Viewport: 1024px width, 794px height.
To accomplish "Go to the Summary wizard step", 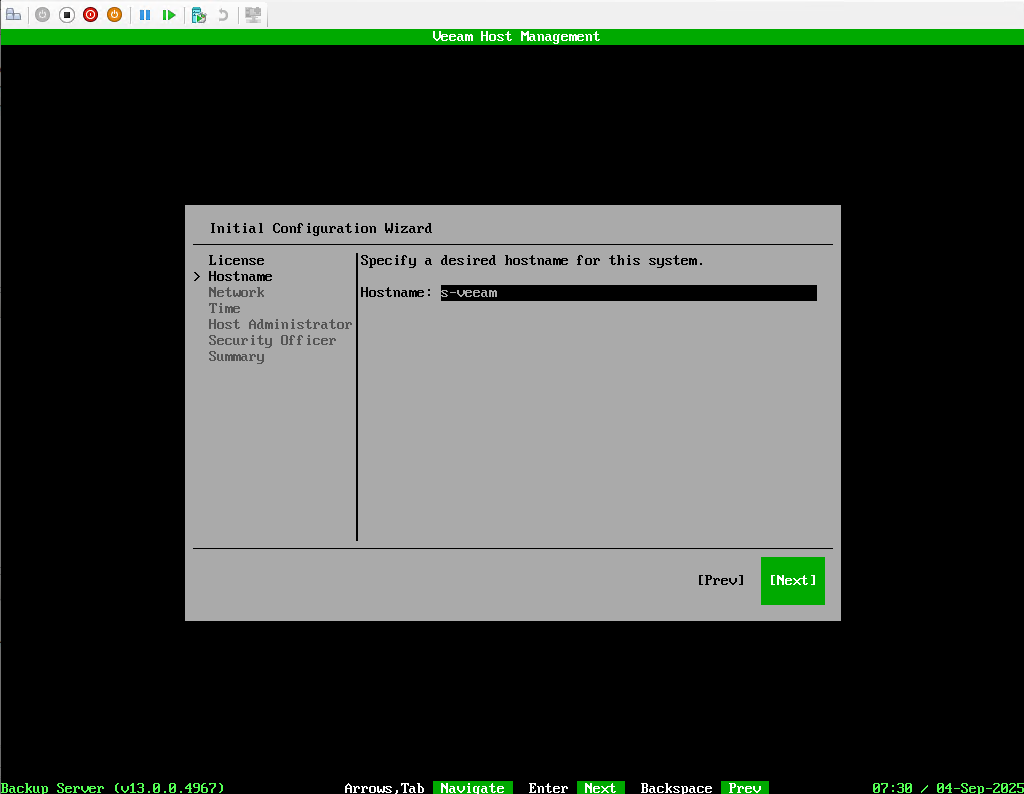I will pyautogui.click(x=236, y=356).
